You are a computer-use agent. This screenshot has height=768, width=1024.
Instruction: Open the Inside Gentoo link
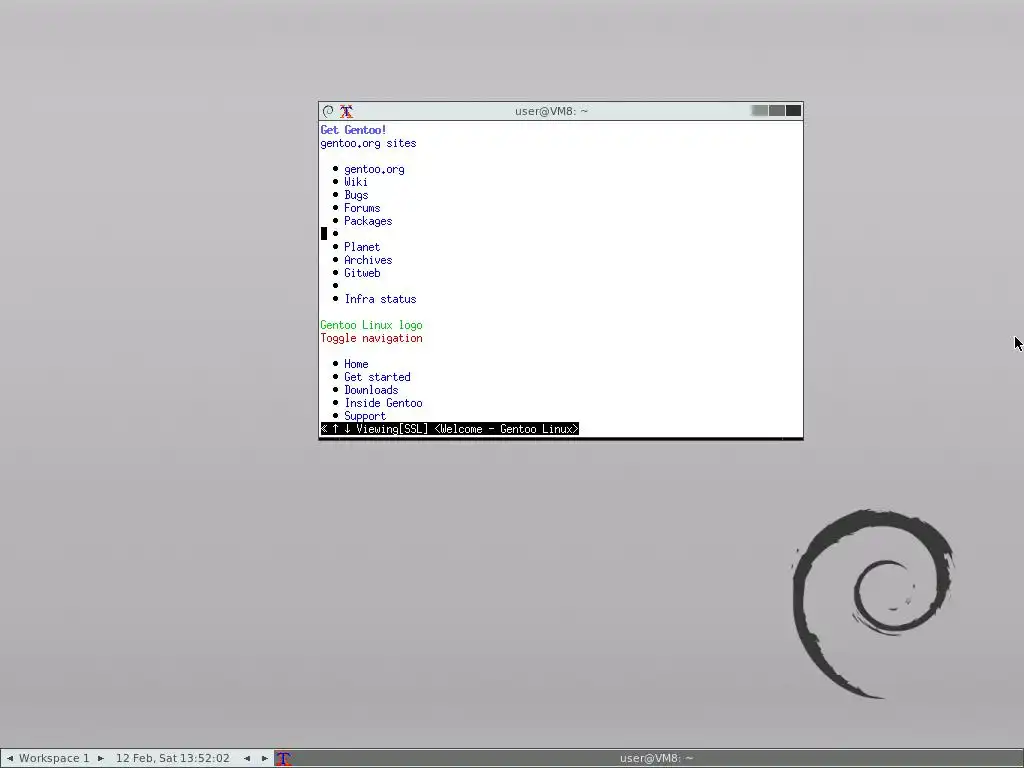point(383,403)
